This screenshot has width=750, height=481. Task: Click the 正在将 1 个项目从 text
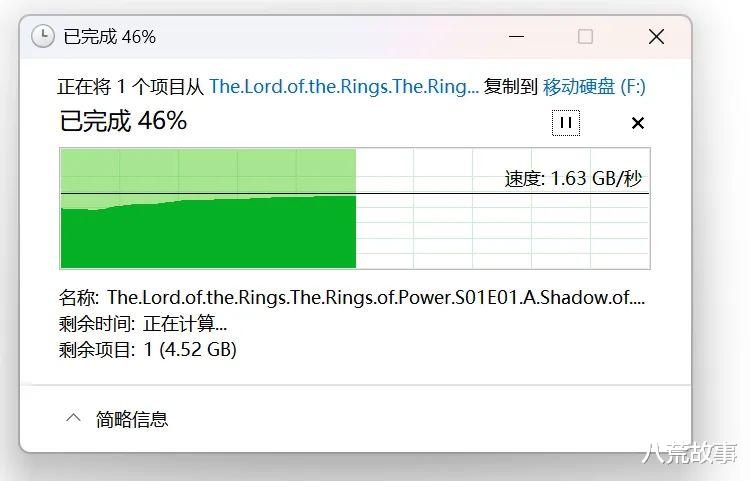tap(130, 86)
